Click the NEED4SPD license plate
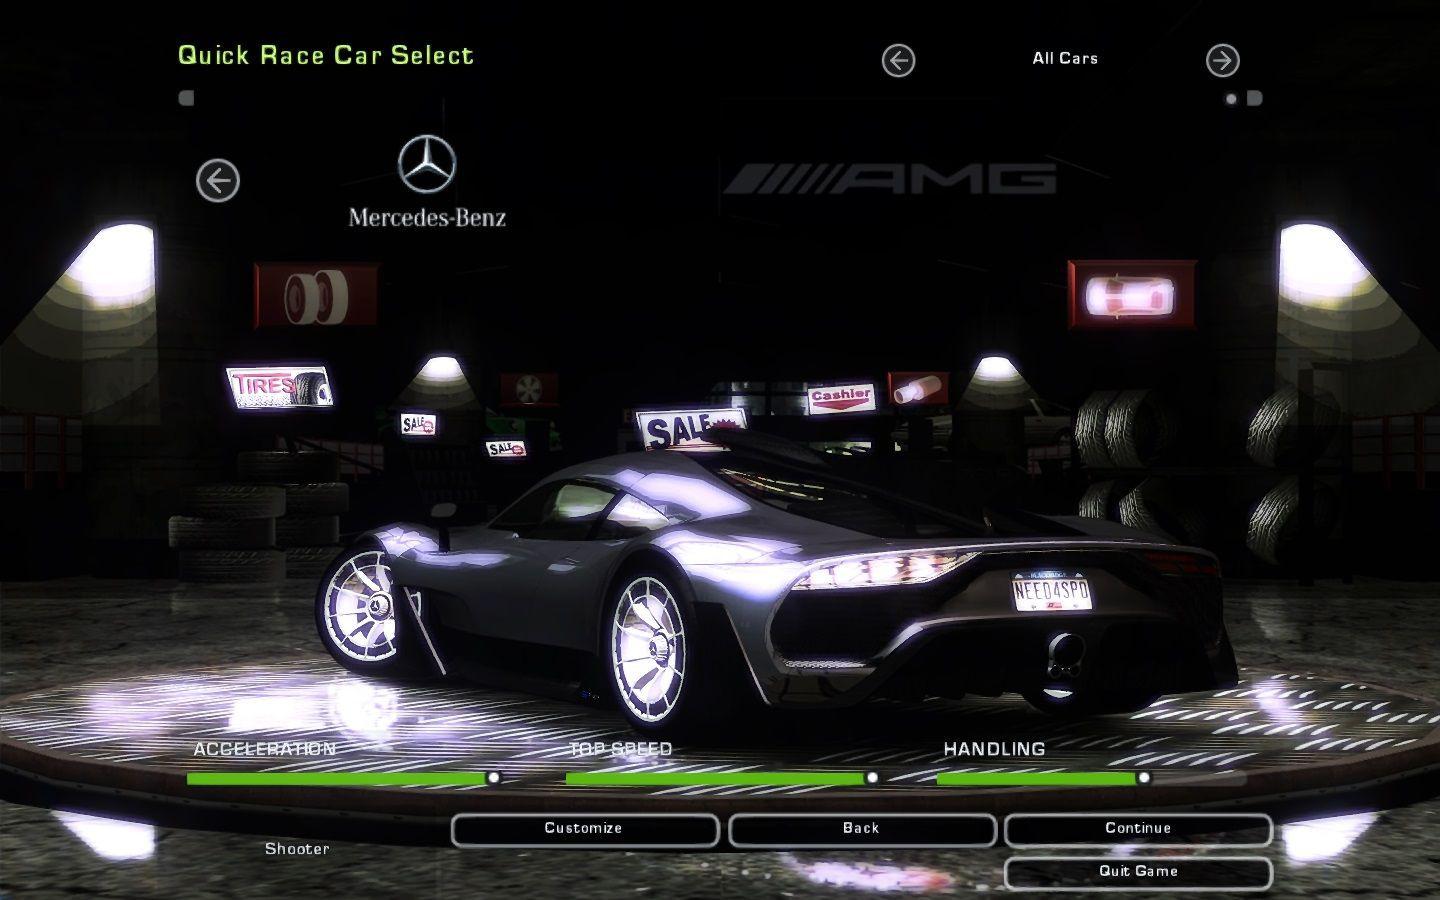This screenshot has height=900, width=1440. (x=1051, y=592)
